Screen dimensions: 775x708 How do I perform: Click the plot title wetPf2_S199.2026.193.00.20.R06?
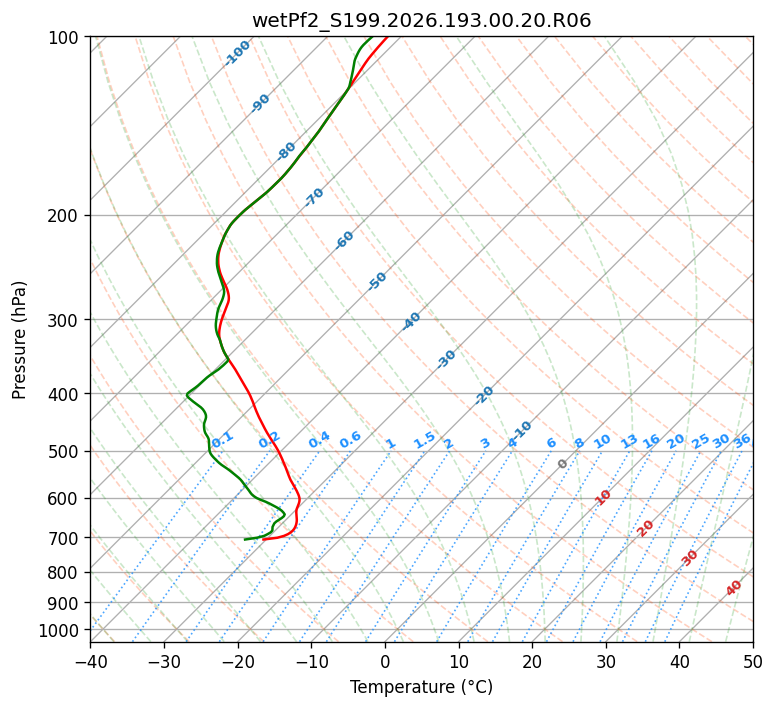point(422,21)
